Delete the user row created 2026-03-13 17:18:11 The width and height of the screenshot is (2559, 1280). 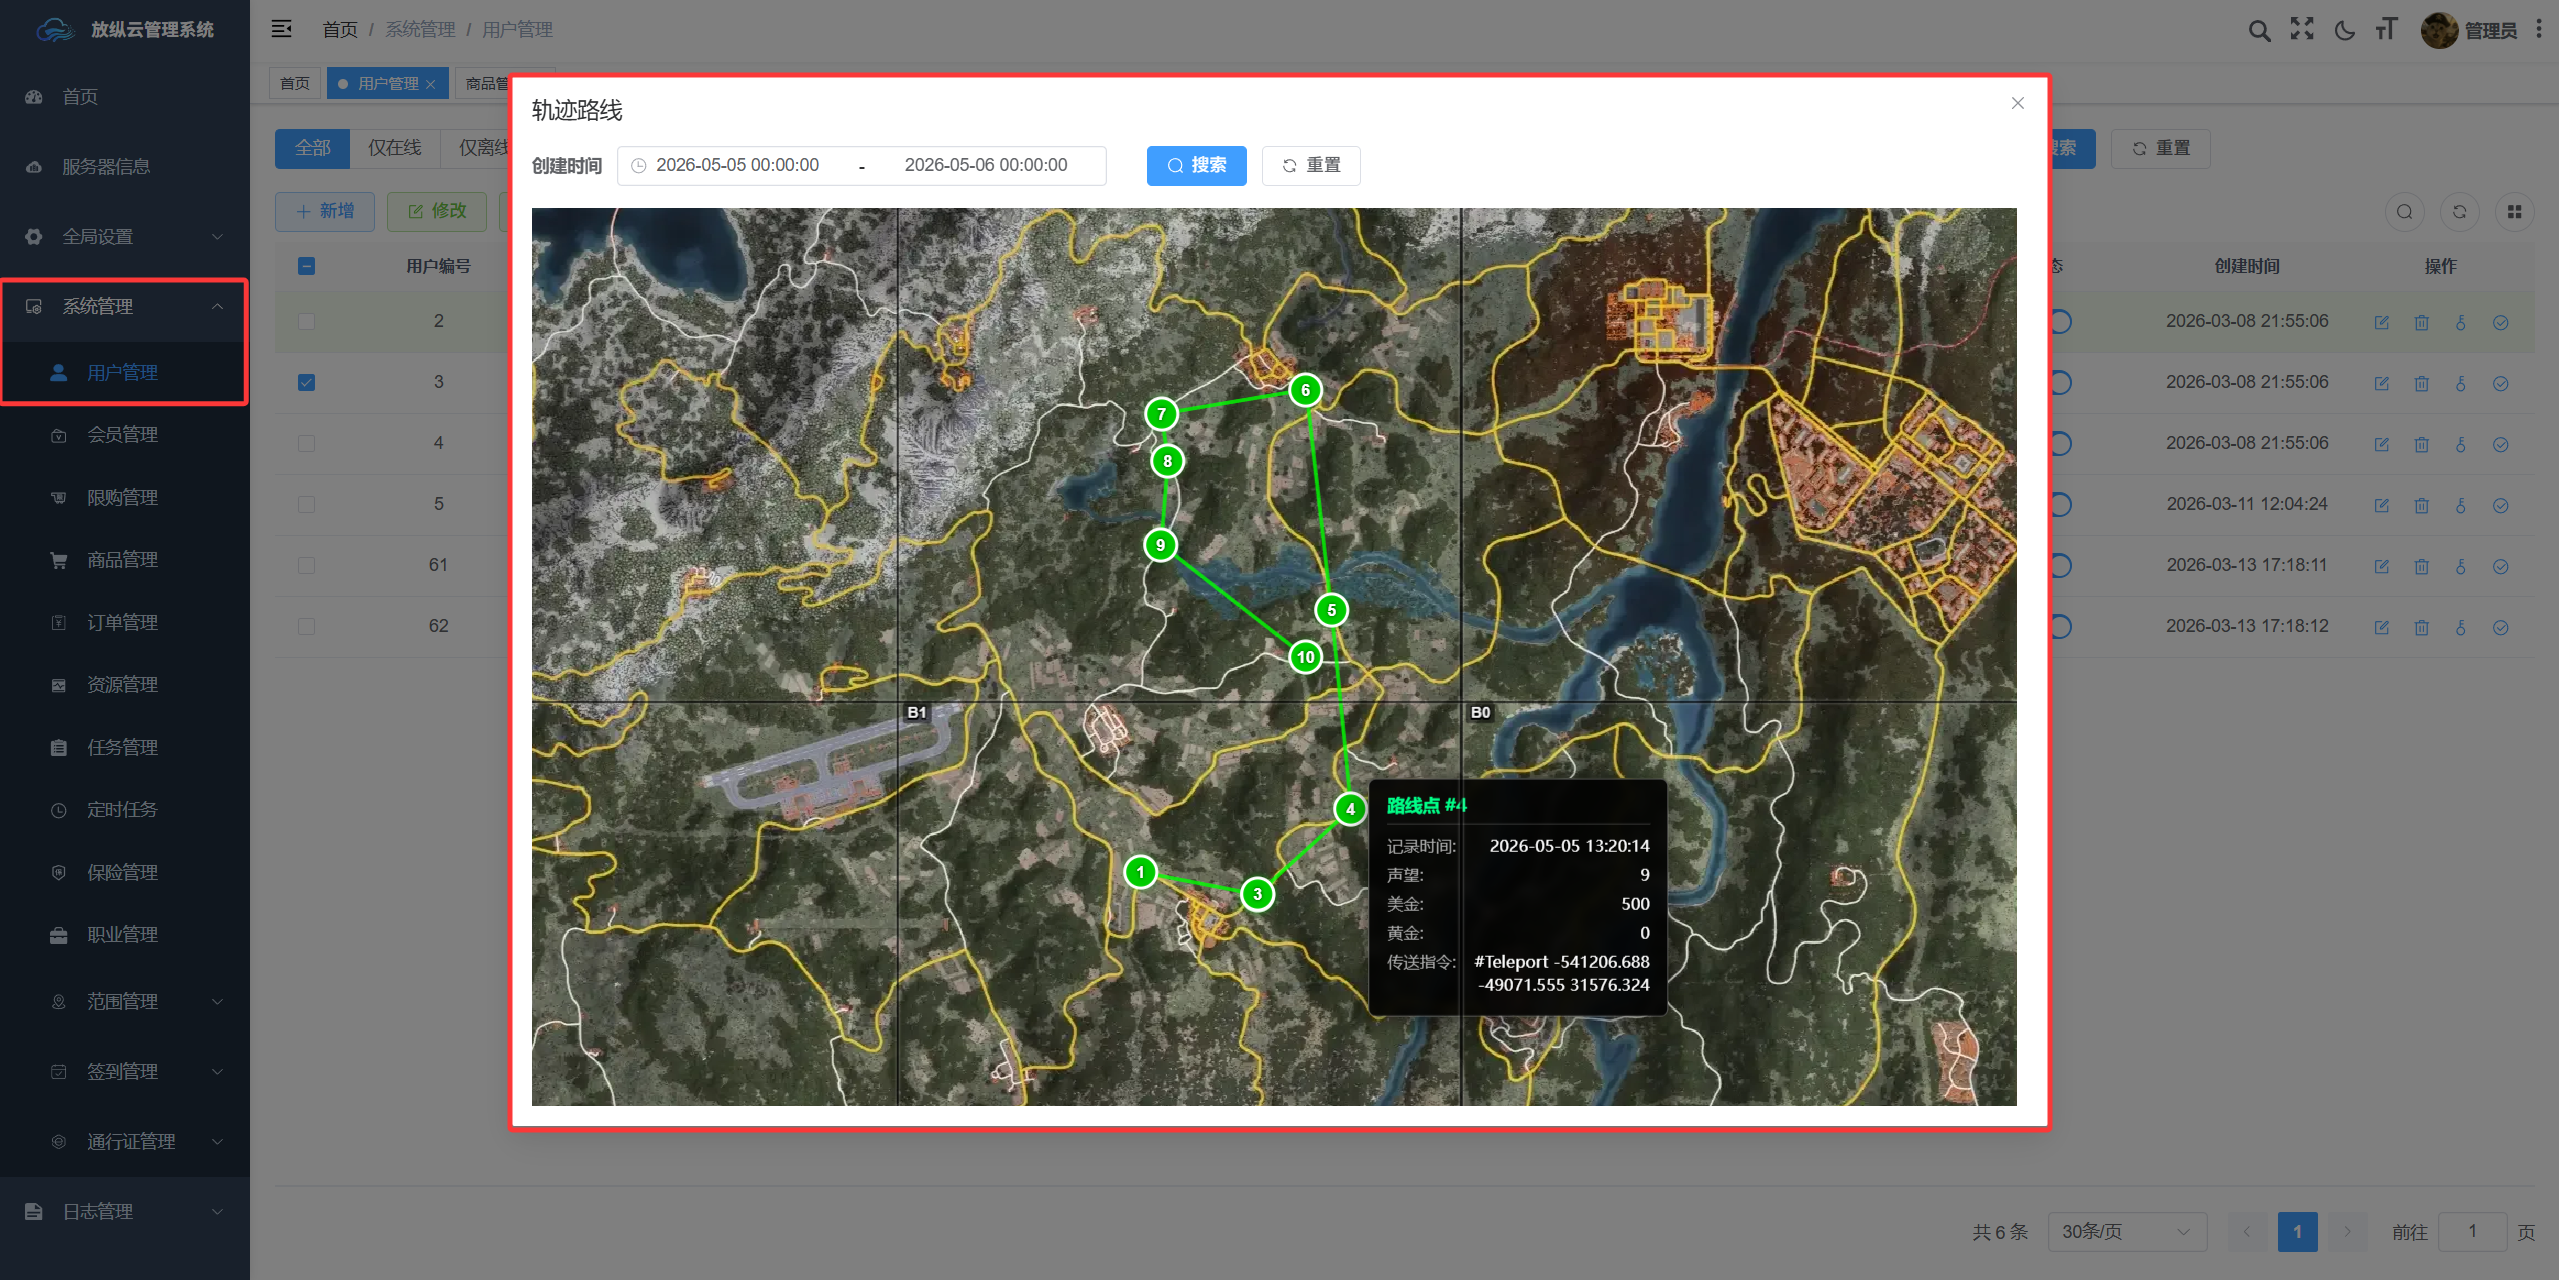pos(2422,567)
